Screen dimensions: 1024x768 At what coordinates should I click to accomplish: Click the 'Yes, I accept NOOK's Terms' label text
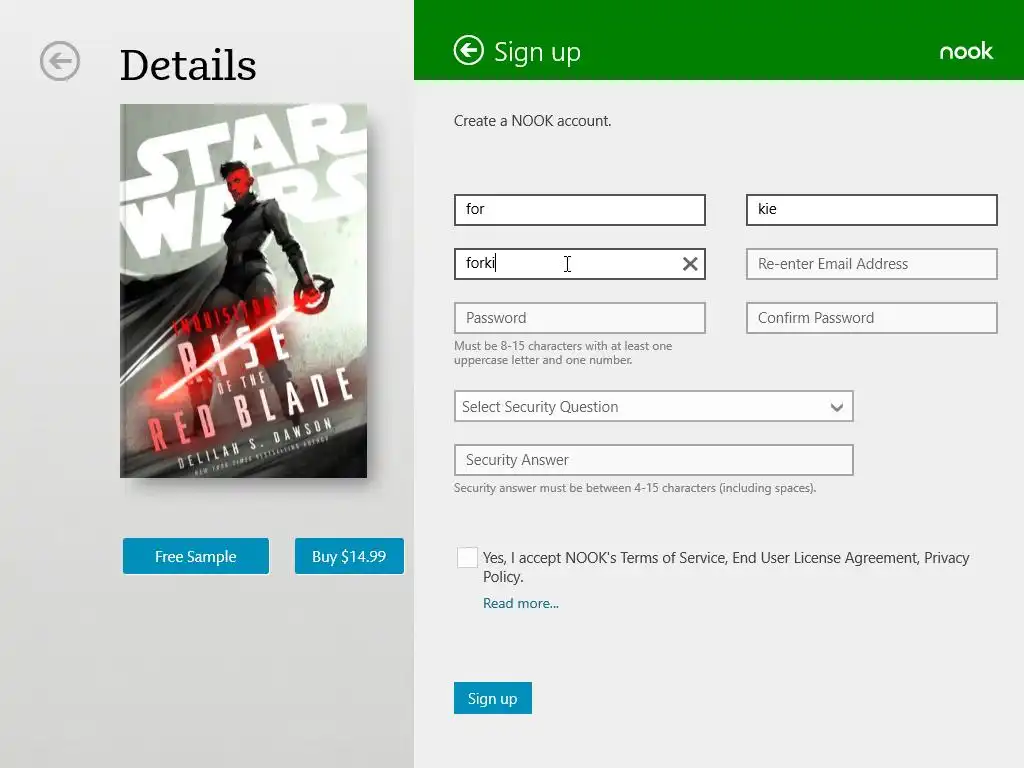726,567
